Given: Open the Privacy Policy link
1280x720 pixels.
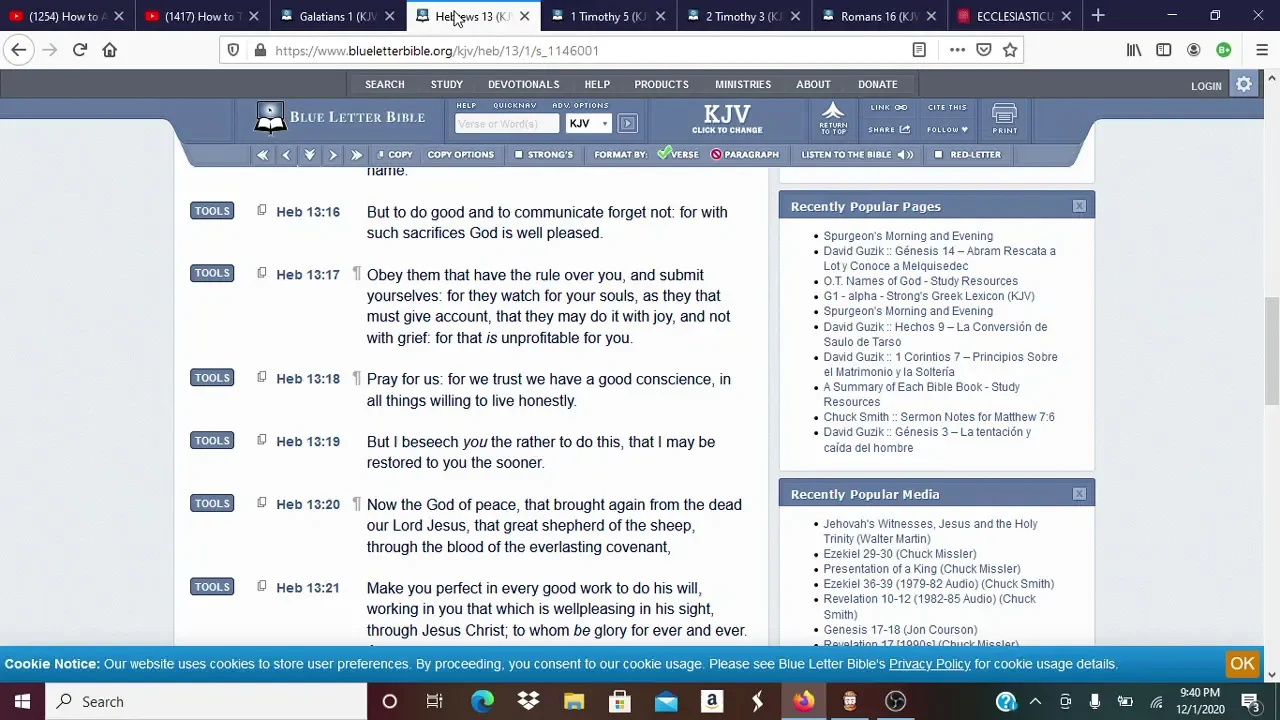Looking at the screenshot, I should (930, 664).
